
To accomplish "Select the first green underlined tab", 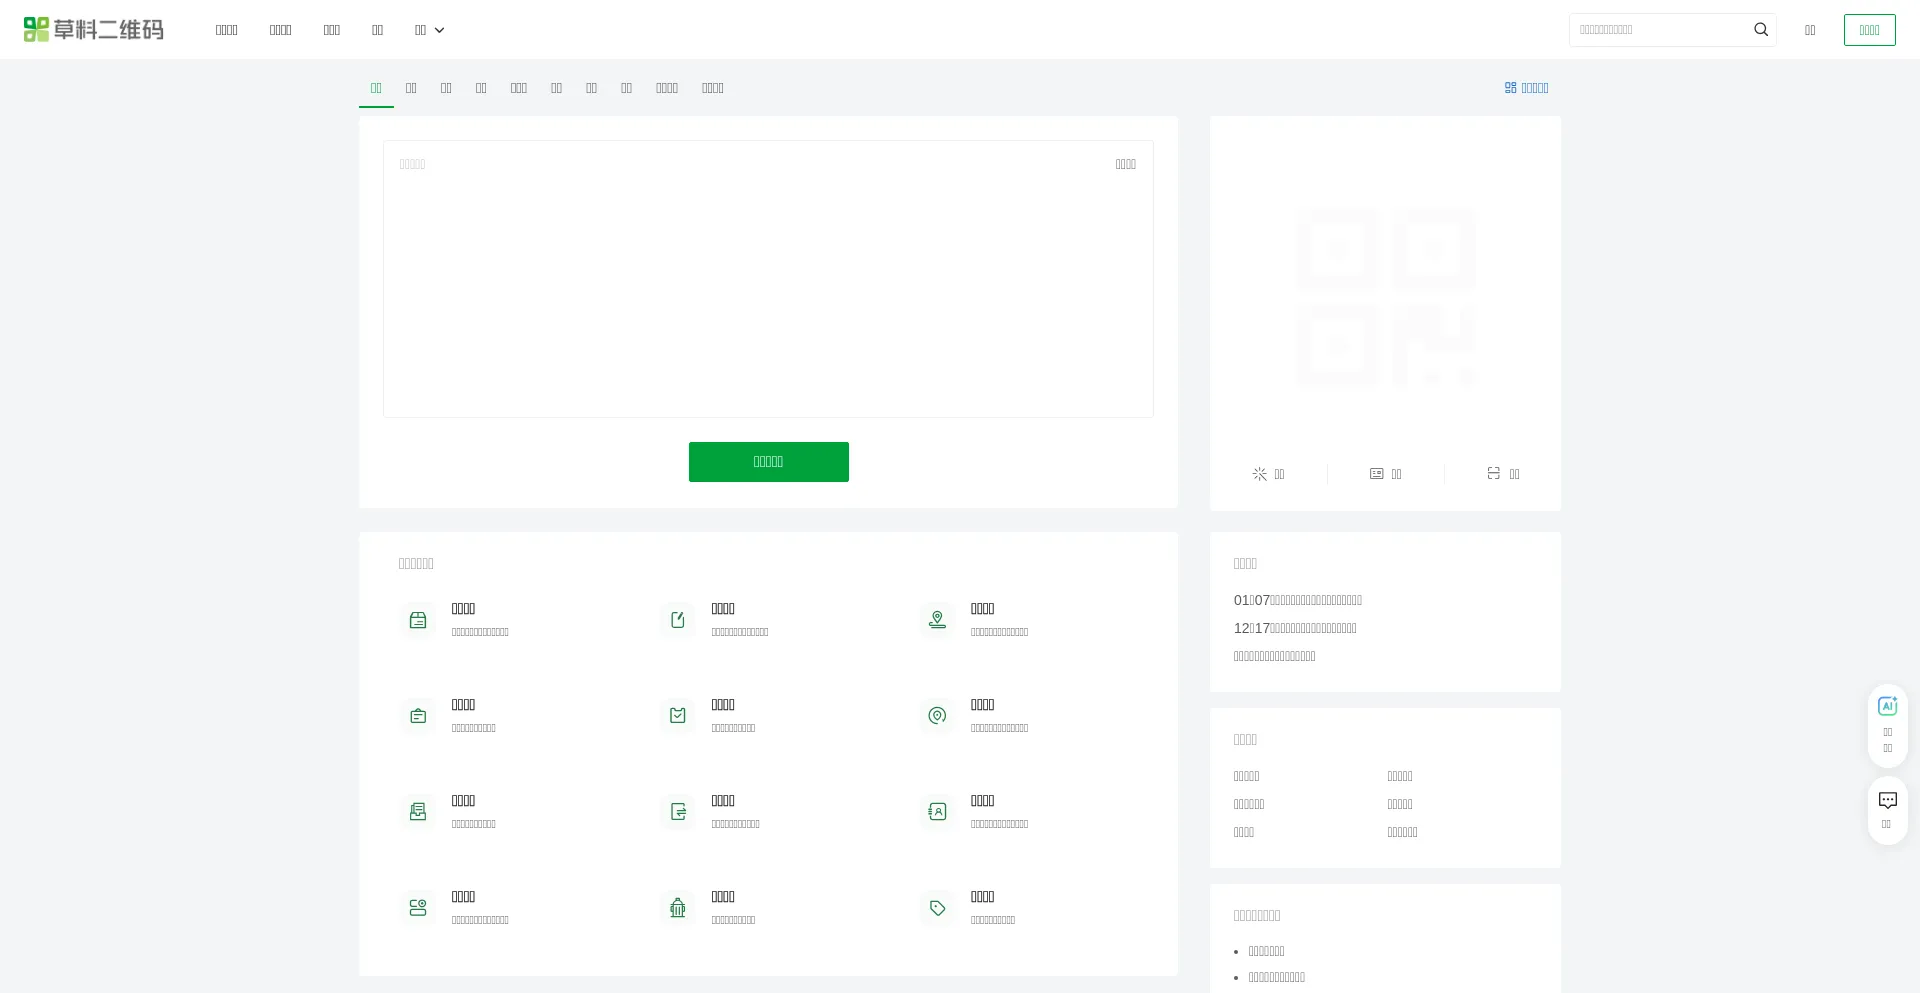I will [x=376, y=88].
